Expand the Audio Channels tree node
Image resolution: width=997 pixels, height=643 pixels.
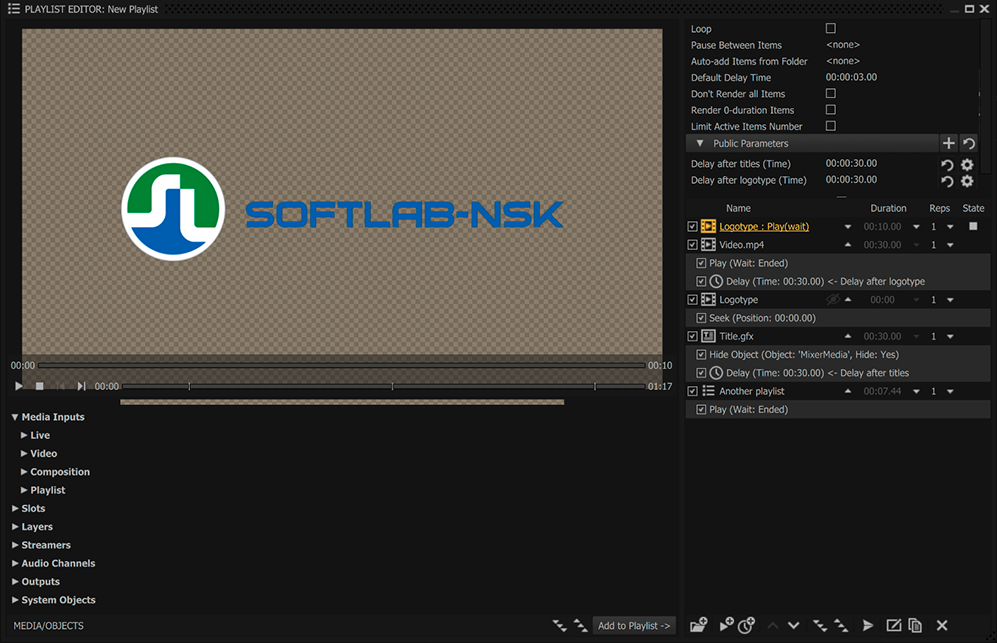point(15,563)
